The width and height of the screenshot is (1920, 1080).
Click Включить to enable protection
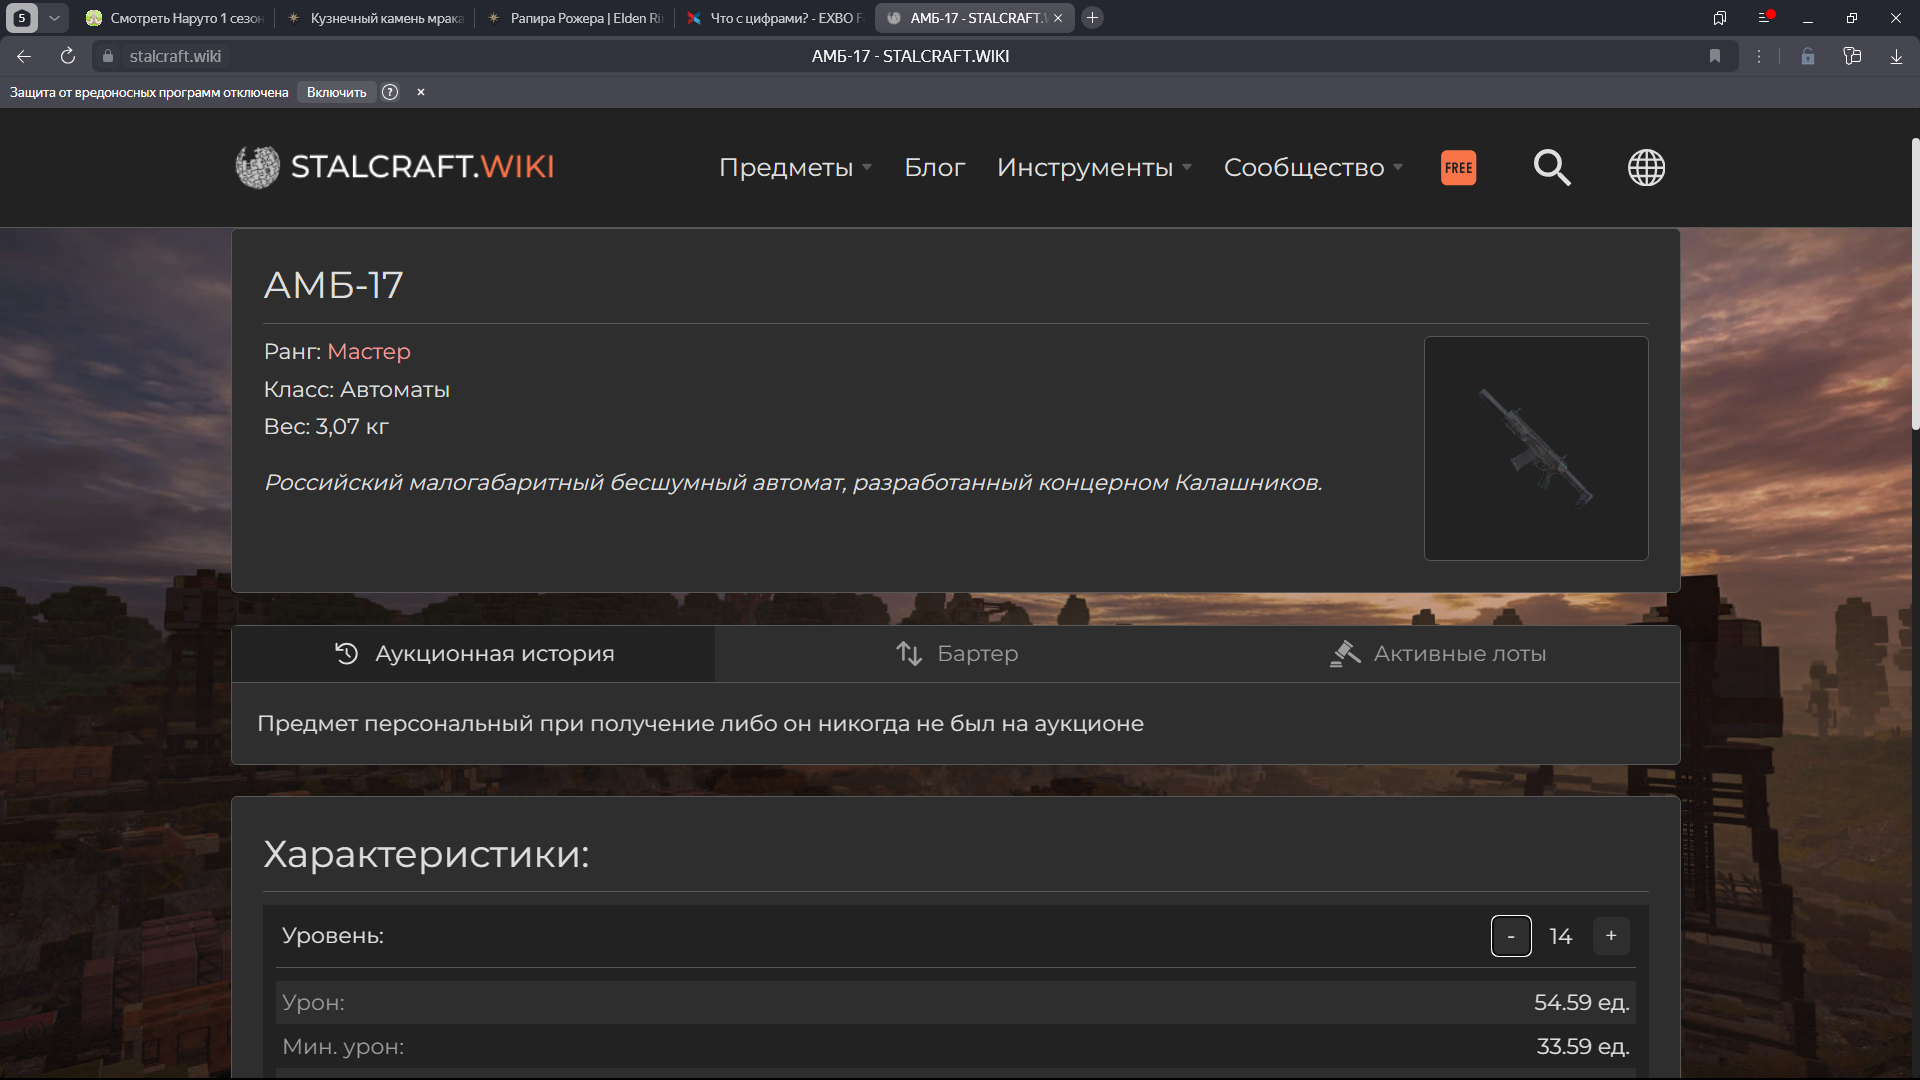[337, 92]
